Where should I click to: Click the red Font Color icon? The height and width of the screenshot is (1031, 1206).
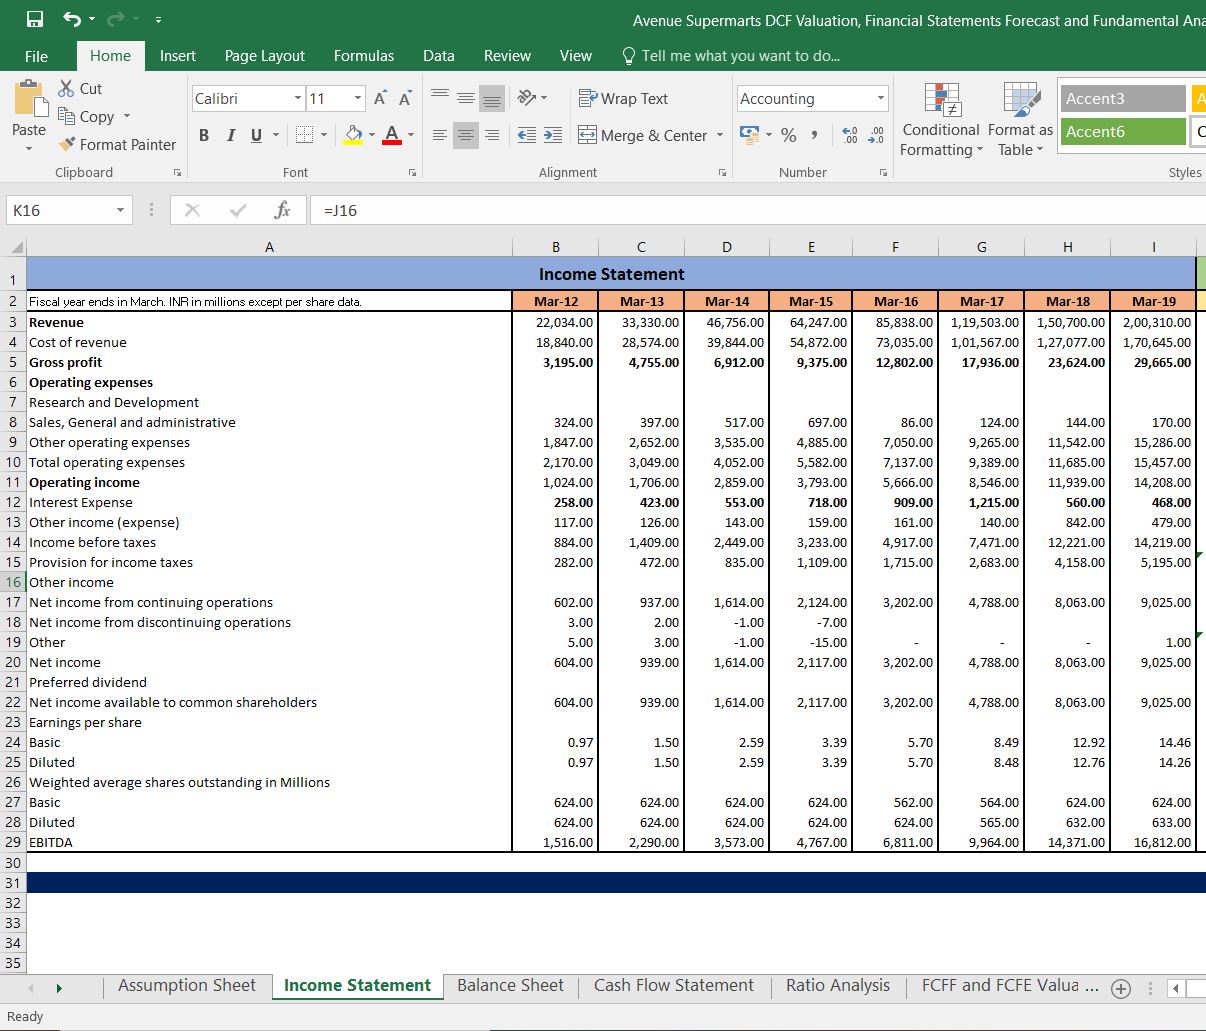click(392, 135)
